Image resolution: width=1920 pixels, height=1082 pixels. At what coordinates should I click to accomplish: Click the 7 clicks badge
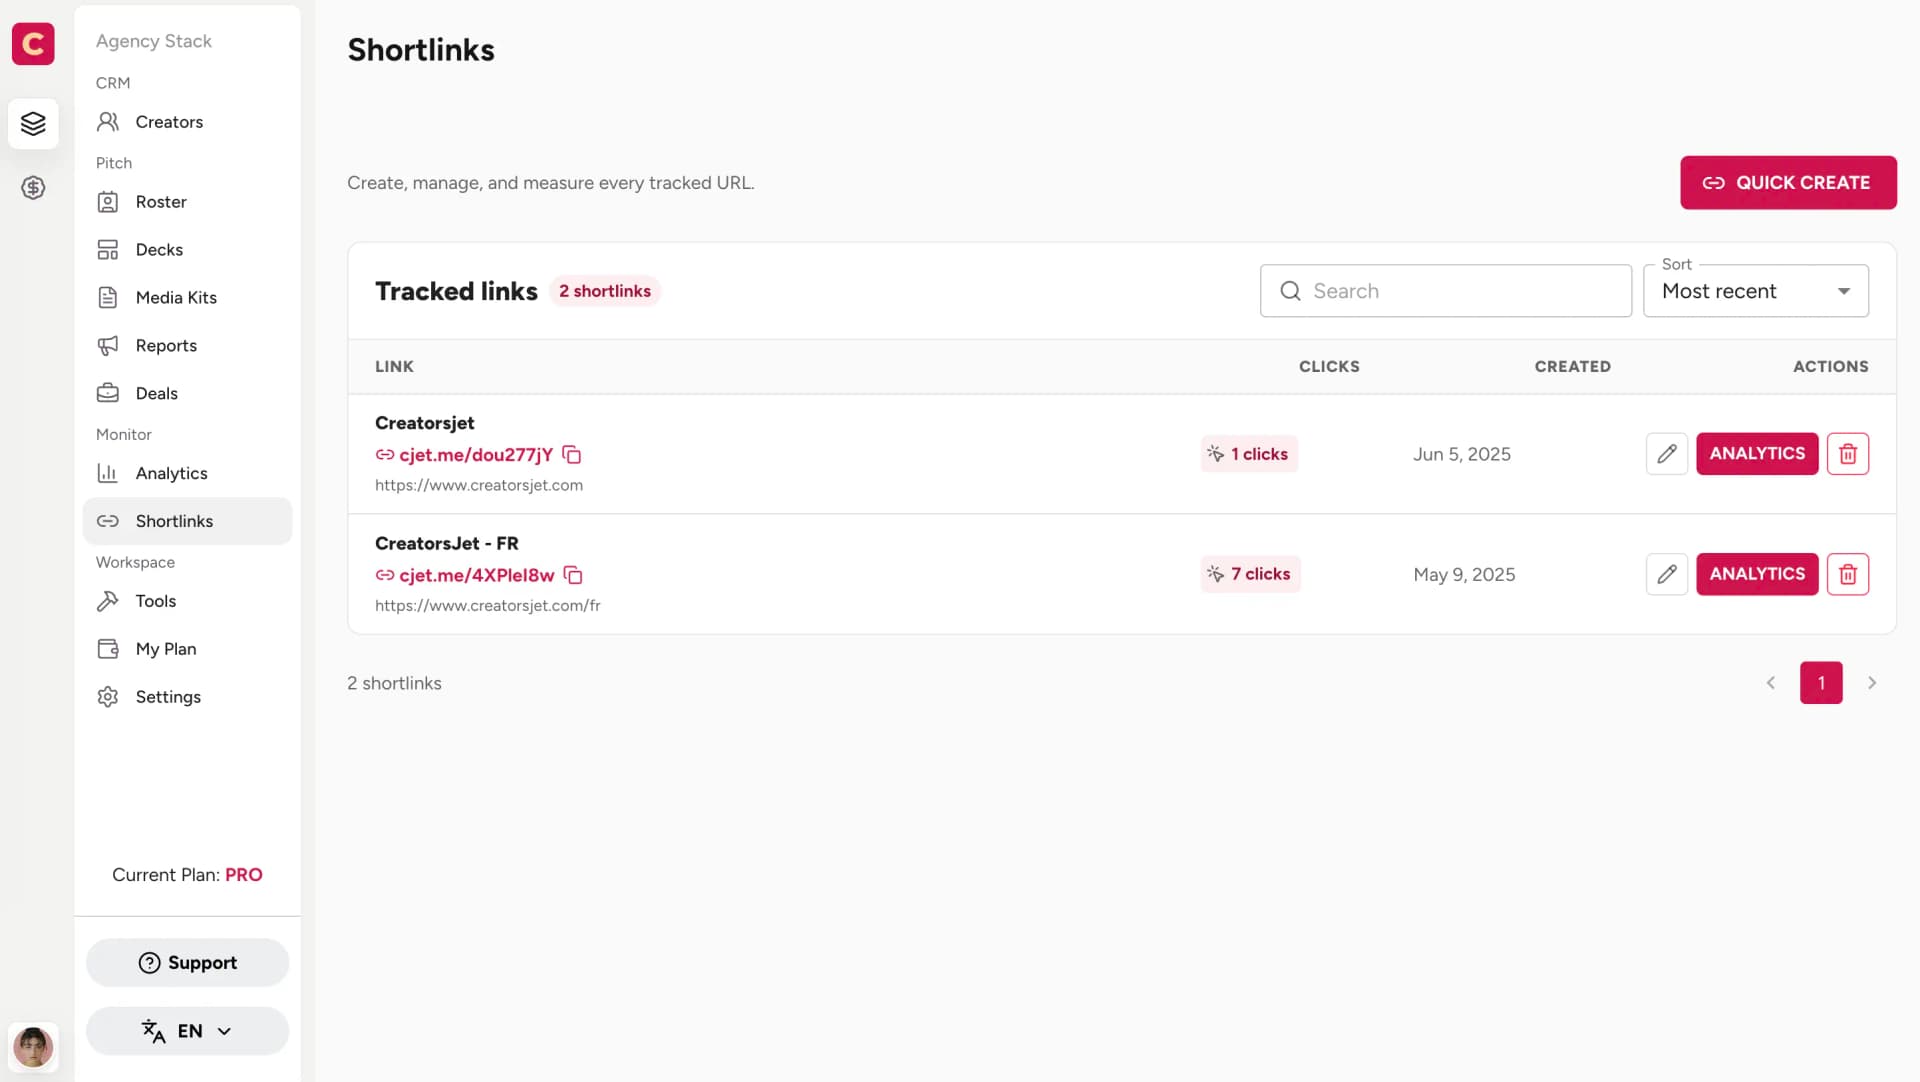[x=1250, y=574]
